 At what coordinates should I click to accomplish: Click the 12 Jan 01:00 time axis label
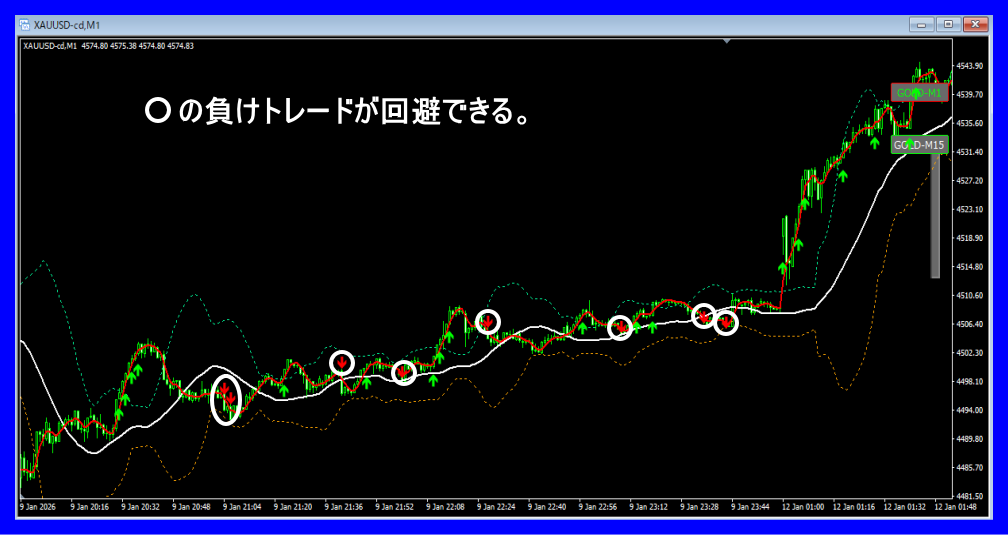[803, 507]
